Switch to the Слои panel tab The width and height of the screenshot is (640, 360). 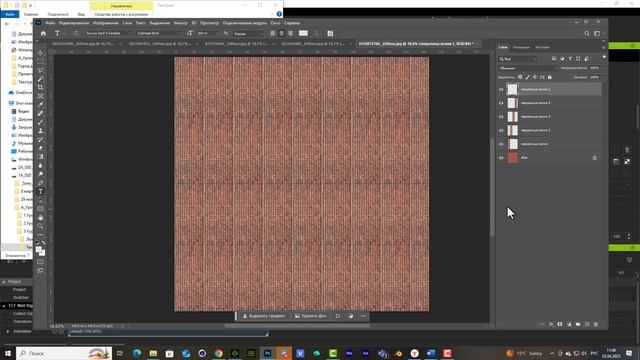point(503,47)
